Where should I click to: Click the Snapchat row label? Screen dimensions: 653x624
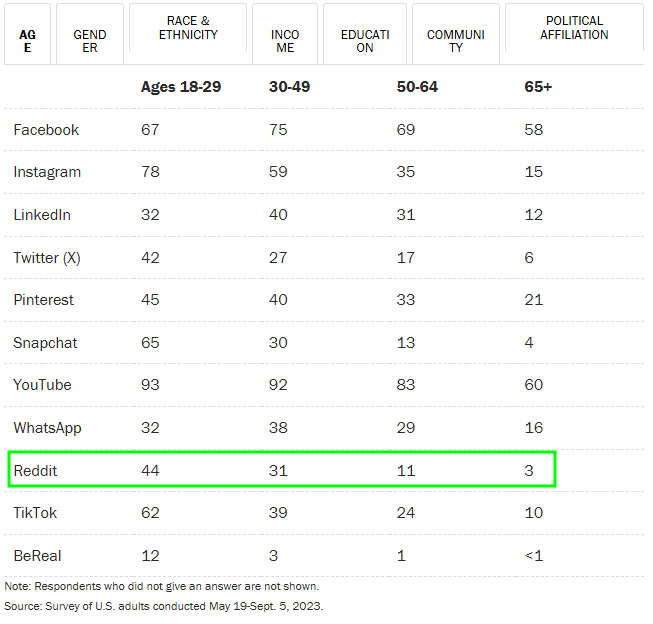[45, 343]
